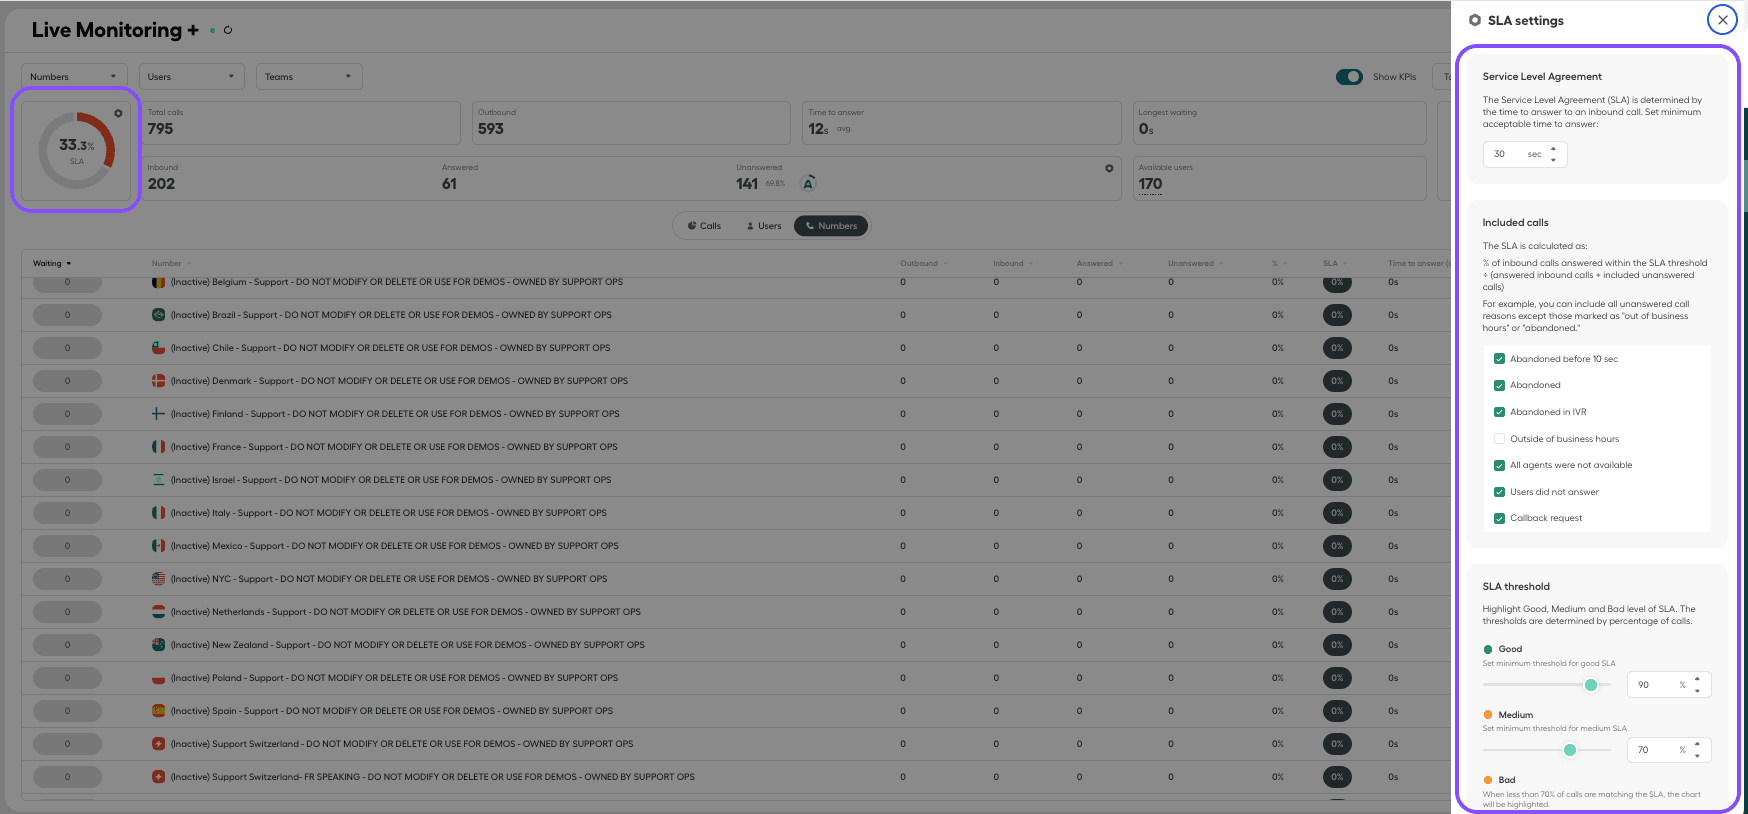Image resolution: width=1748 pixels, height=814 pixels.
Task: Increase SLA seconds with stepper up arrow
Action: (1553, 149)
